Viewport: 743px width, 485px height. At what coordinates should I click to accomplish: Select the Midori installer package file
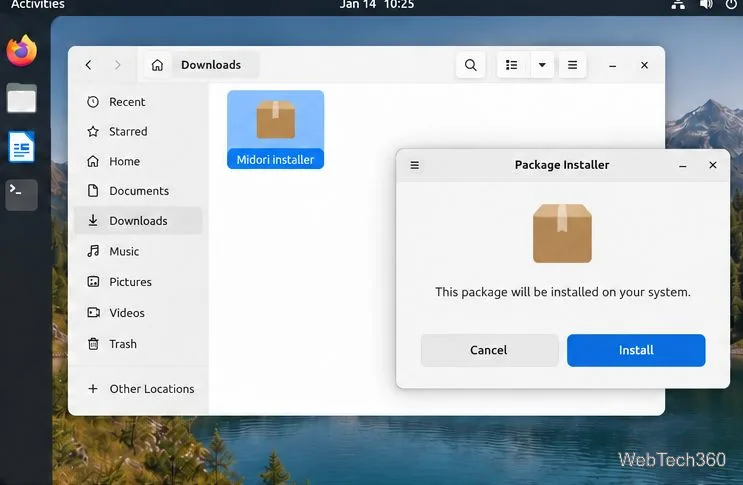(276, 129)
